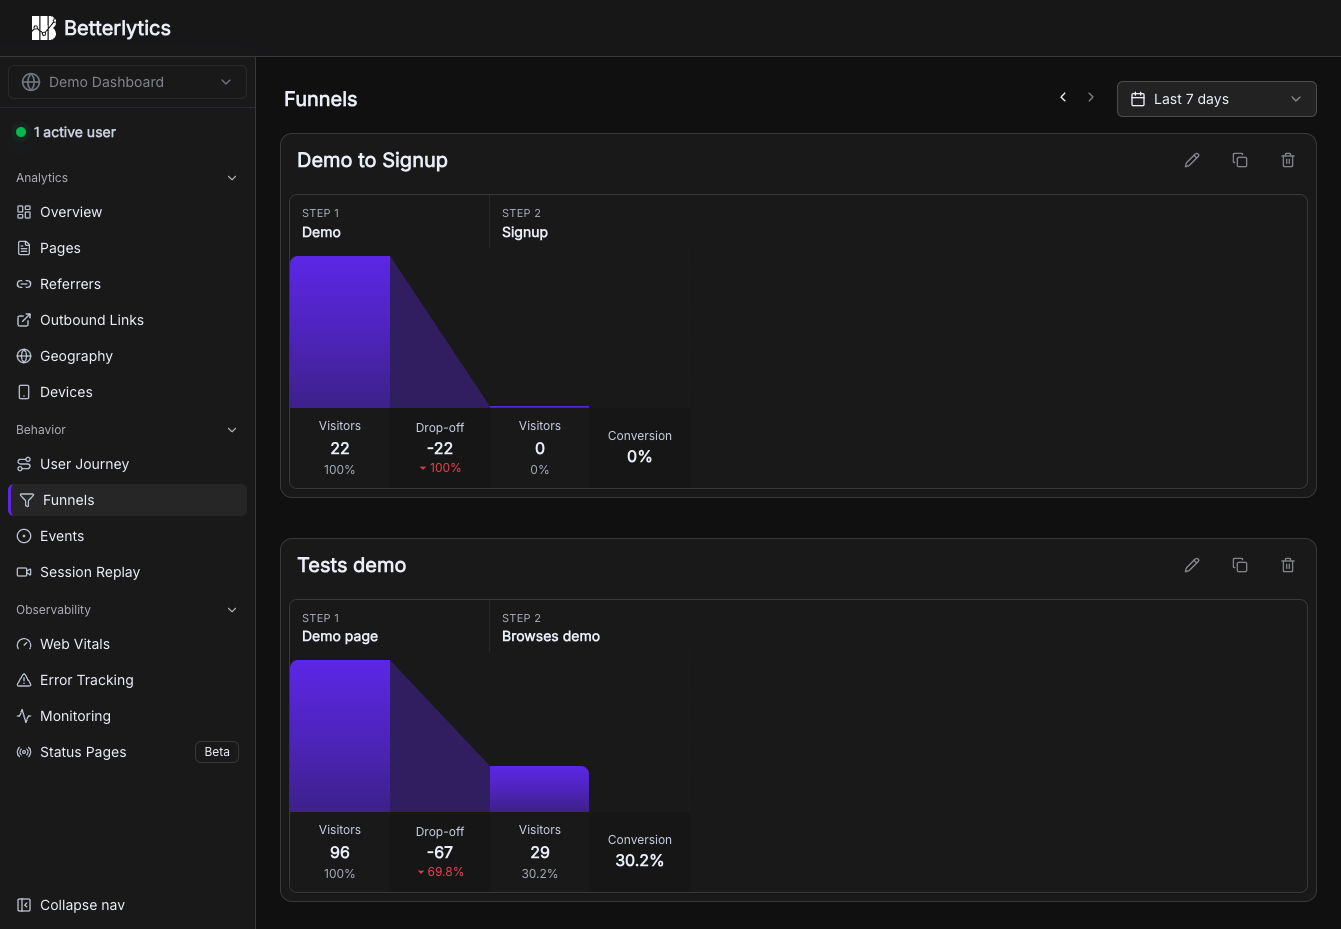Open Web Vitals
1341x929 pixels.
[127, 644]
